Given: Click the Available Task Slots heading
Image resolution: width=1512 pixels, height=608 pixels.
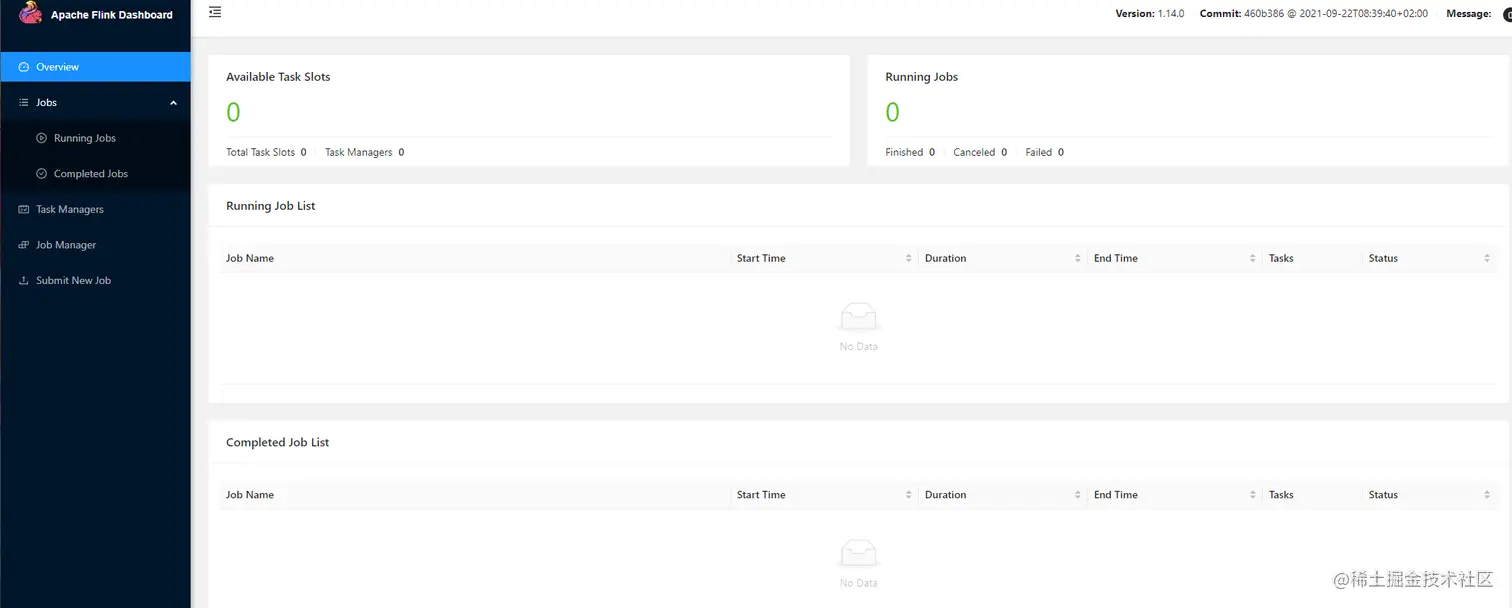Looking at the screenshot, I should 278,77.
